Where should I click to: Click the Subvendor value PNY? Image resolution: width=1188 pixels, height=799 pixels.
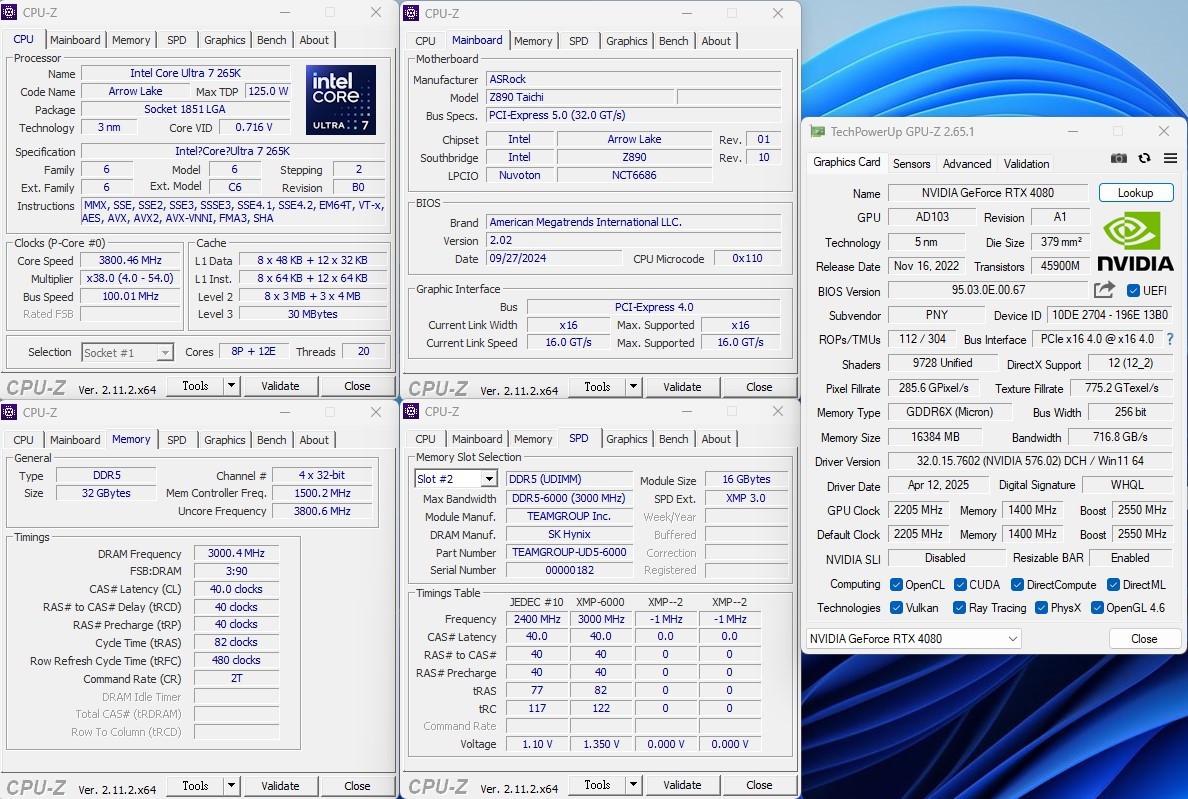pyautogui.click(x=937, y=315)
